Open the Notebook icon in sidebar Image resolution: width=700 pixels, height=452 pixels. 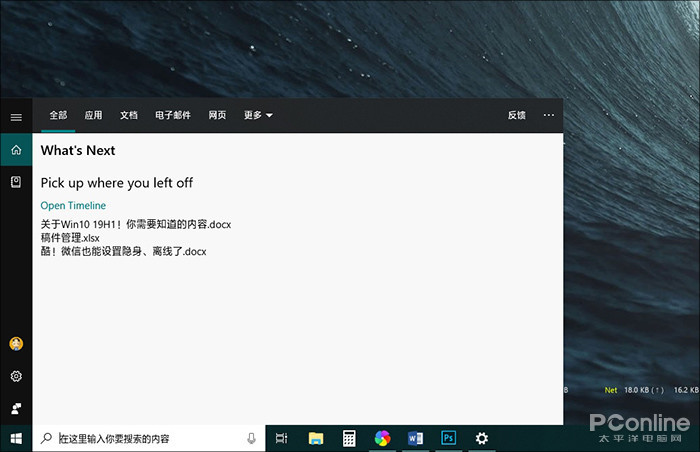click(16, 182)
